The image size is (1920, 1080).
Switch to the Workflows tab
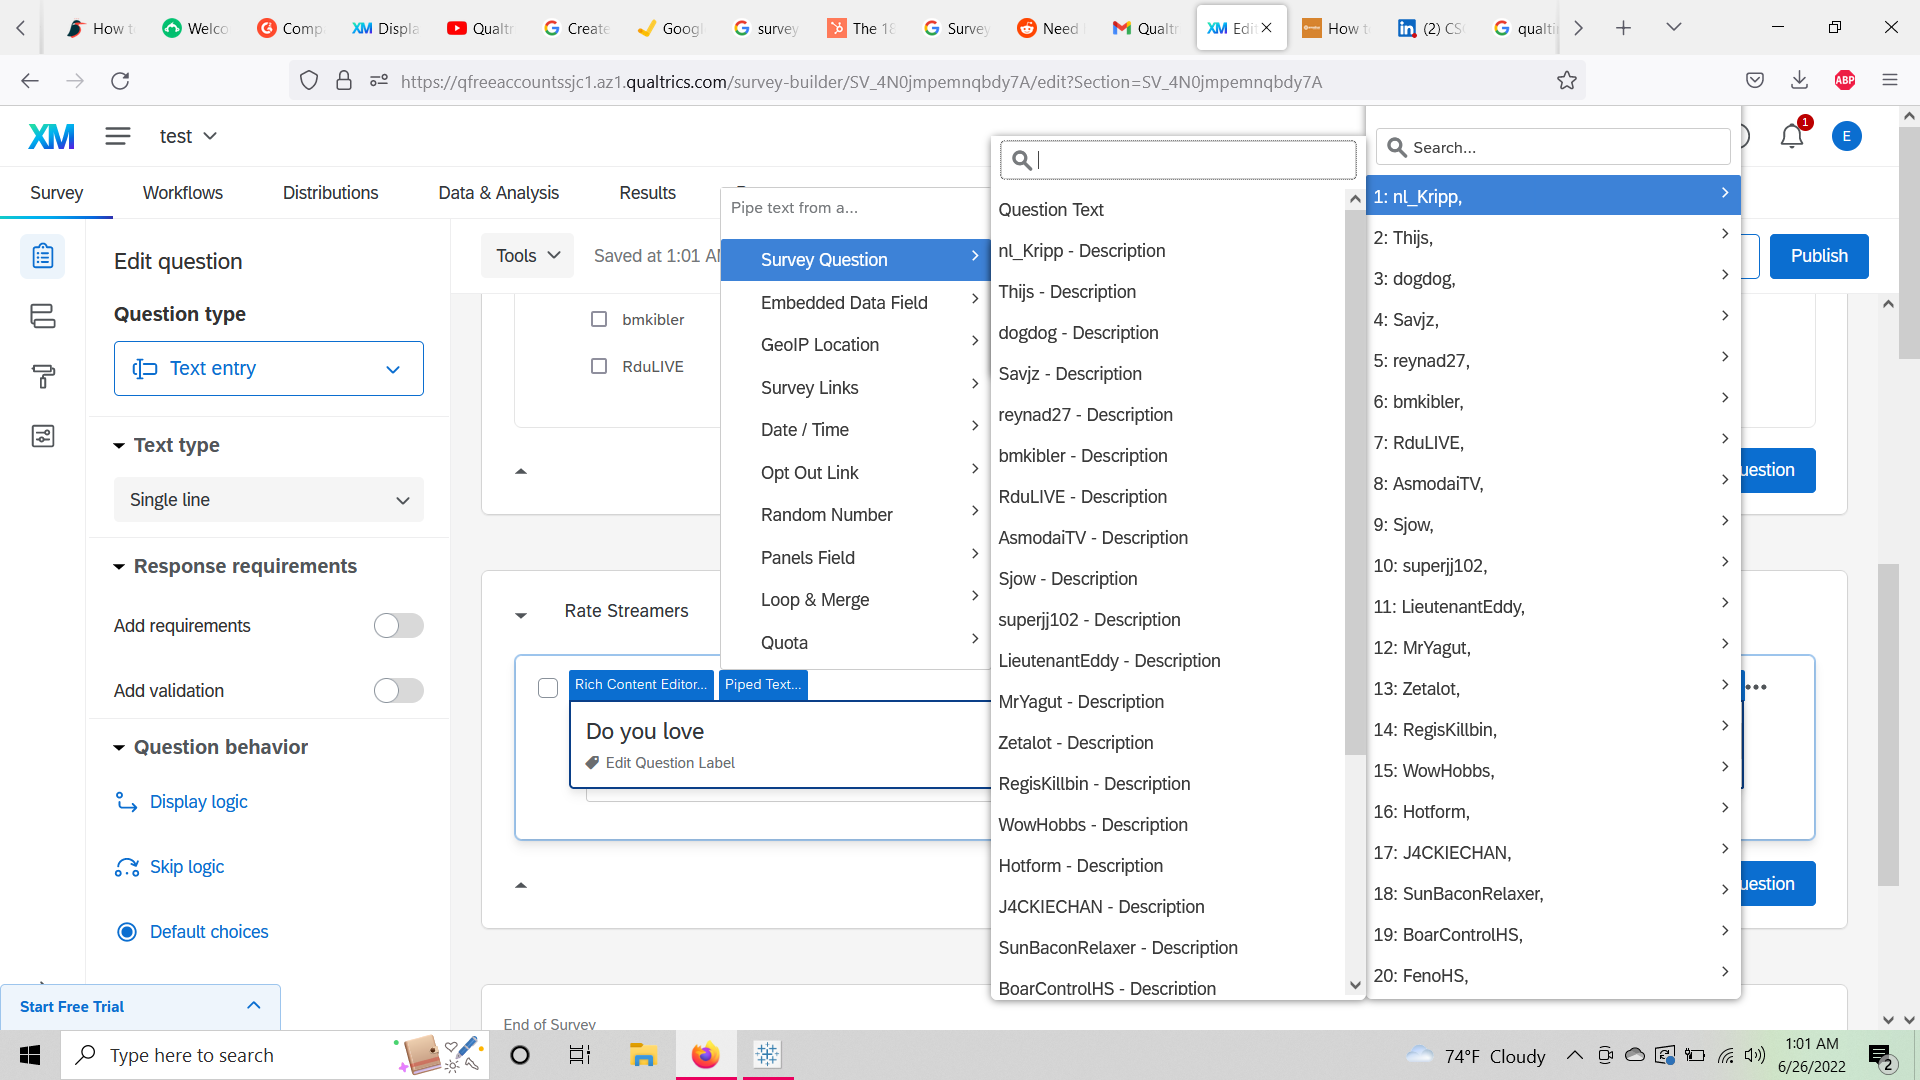pos(183,193)
